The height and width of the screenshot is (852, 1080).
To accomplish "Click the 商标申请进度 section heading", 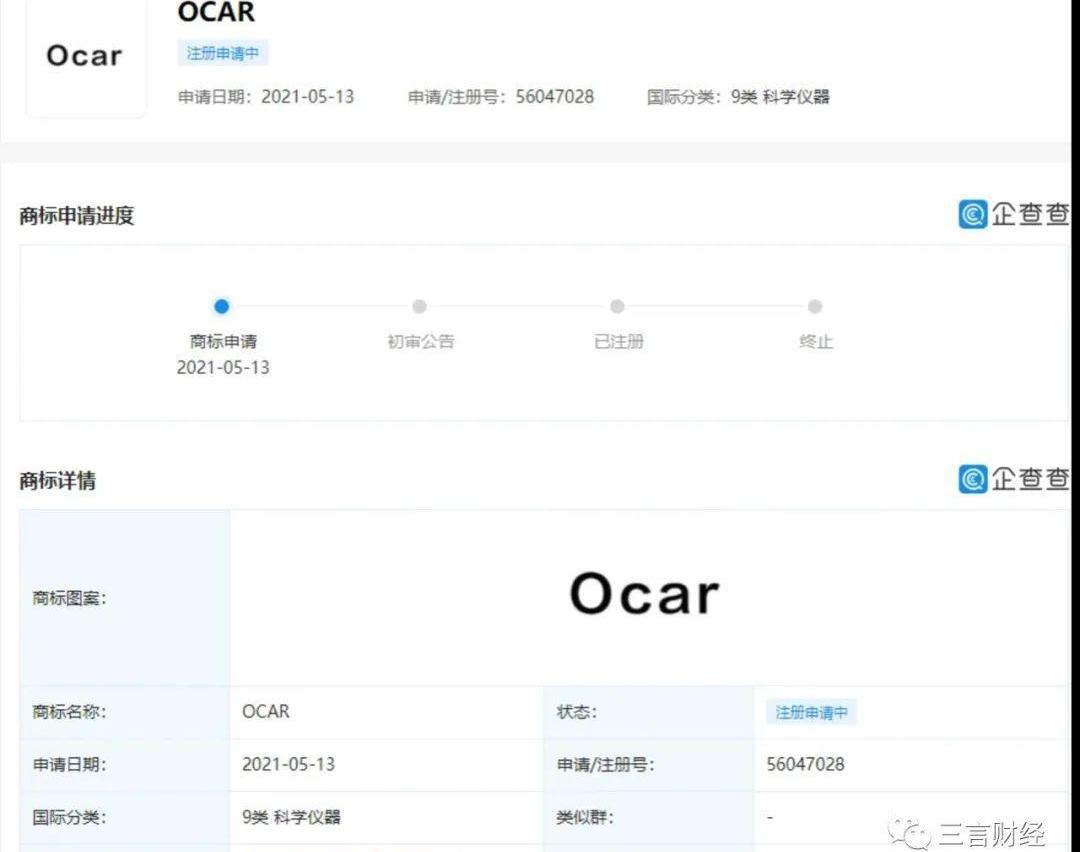I will pyautogui.click(x=77, y=215).
